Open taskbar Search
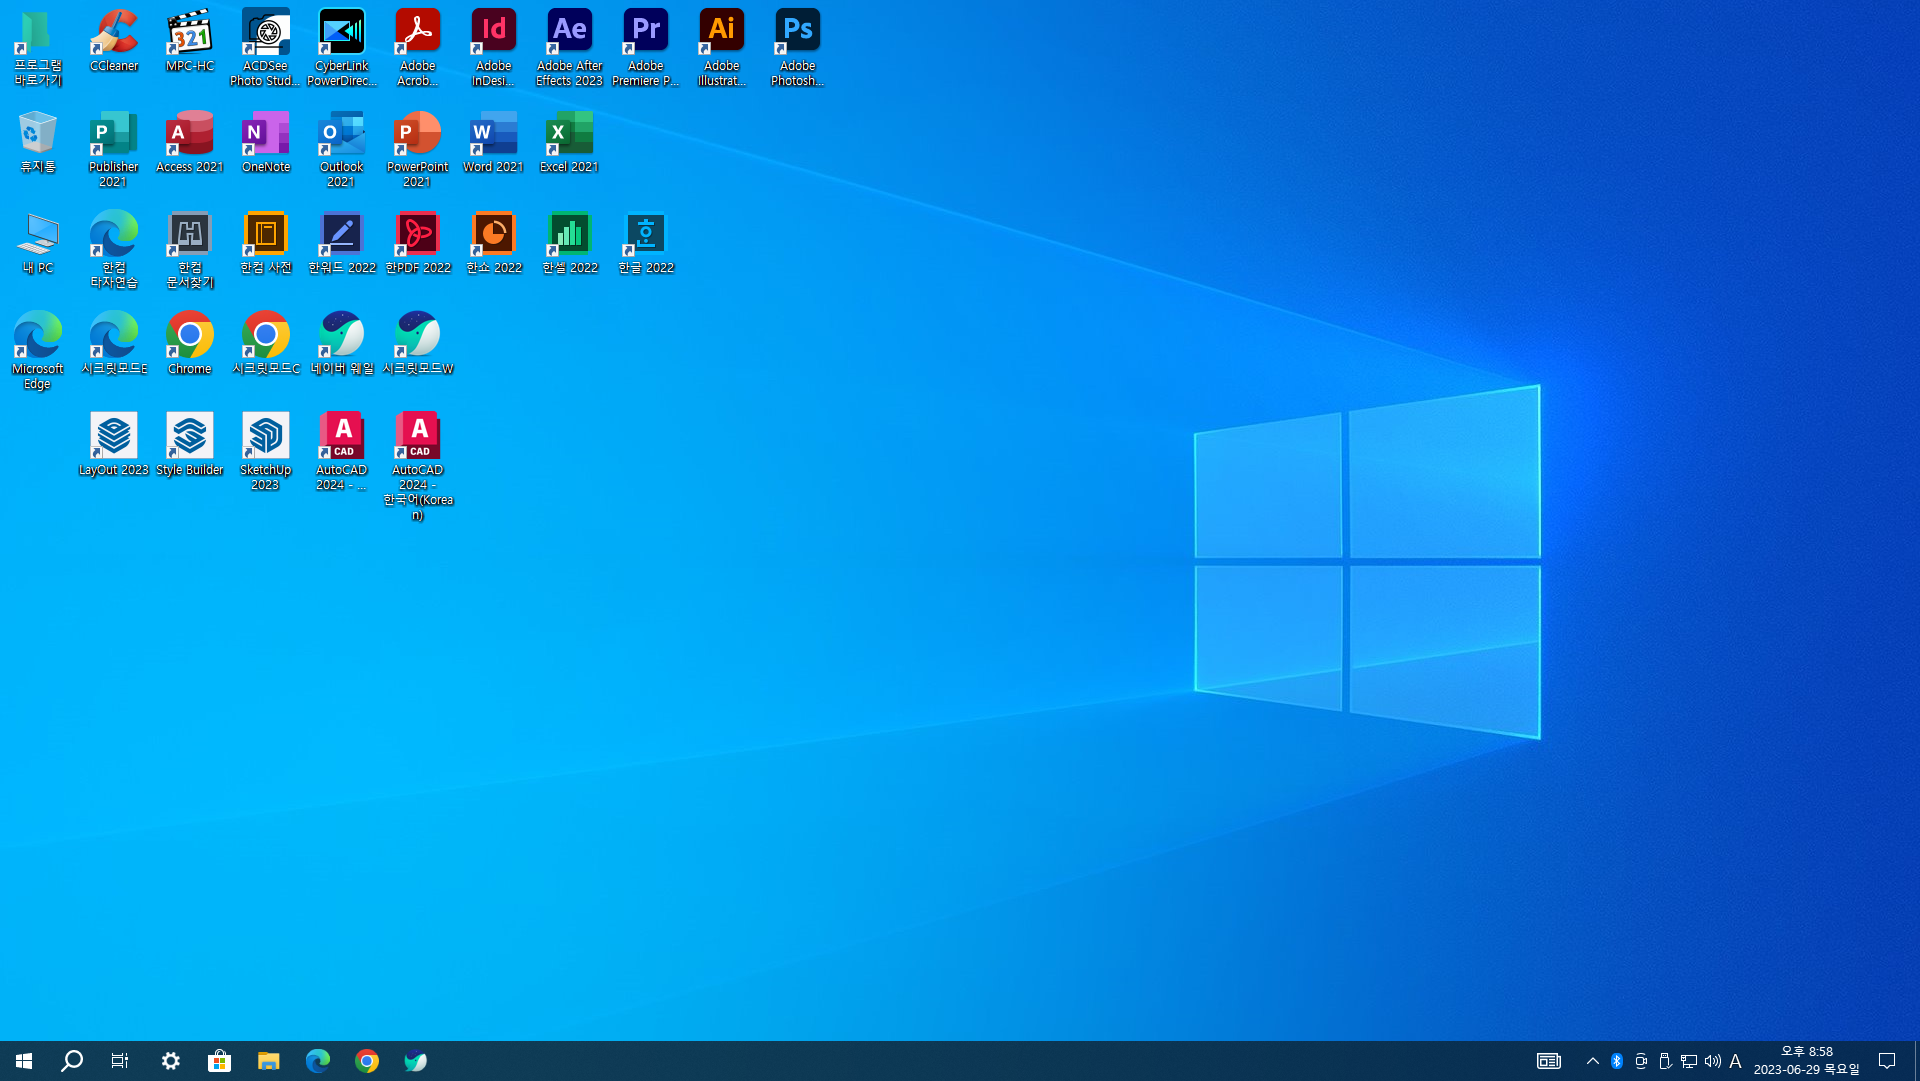This screenshot has height=1081, width=1920. click(x=72, y=1061)
